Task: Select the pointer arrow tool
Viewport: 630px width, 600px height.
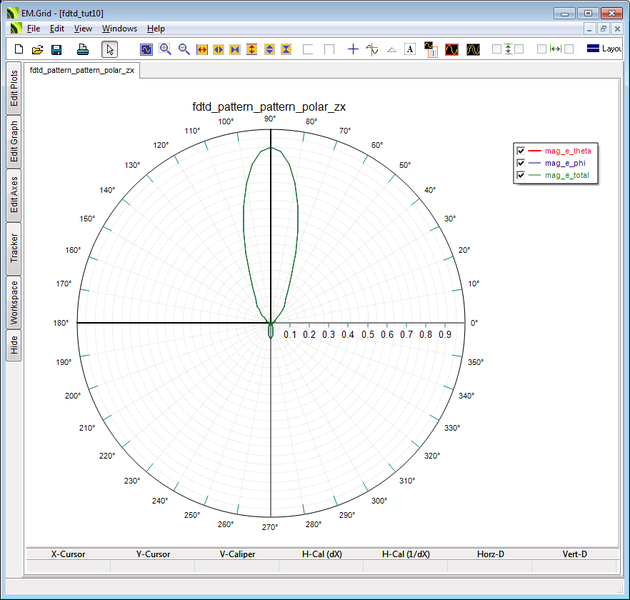Action: tap(109, 49)
